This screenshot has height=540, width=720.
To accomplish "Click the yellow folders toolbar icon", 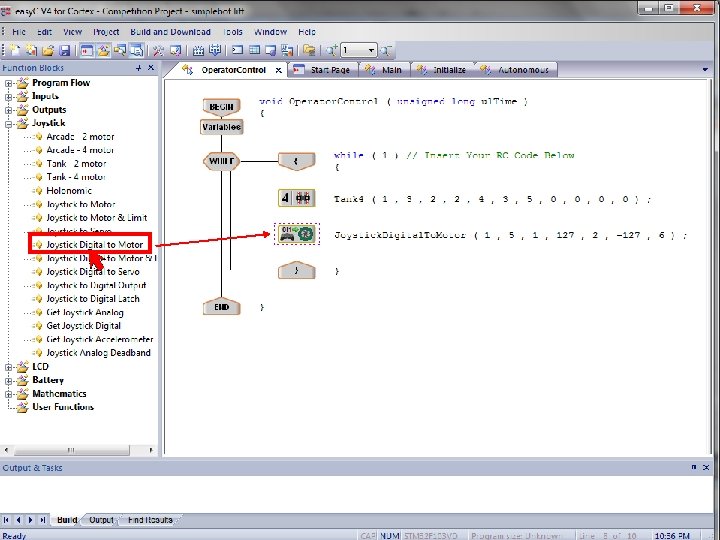I will click(x=309, y=50).
